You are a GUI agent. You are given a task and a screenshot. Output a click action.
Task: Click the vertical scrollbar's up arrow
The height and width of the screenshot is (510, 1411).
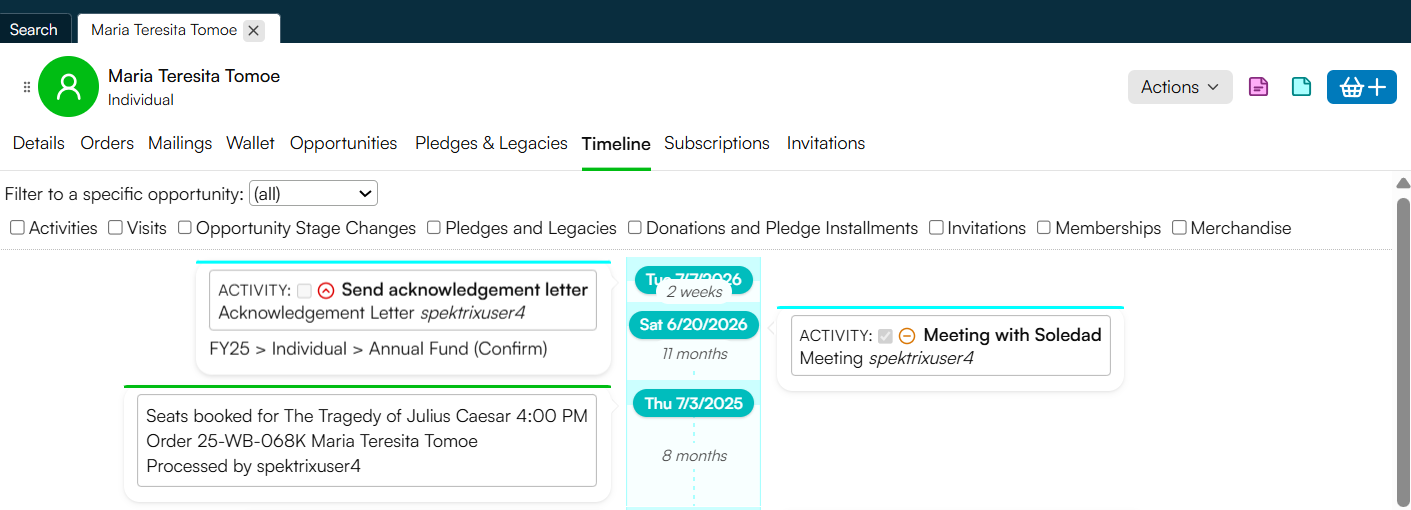tap(1403, 183)
